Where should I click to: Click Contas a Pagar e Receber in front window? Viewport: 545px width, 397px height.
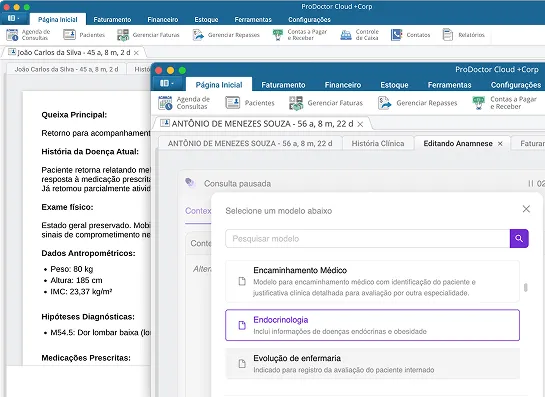click(504, 103)
